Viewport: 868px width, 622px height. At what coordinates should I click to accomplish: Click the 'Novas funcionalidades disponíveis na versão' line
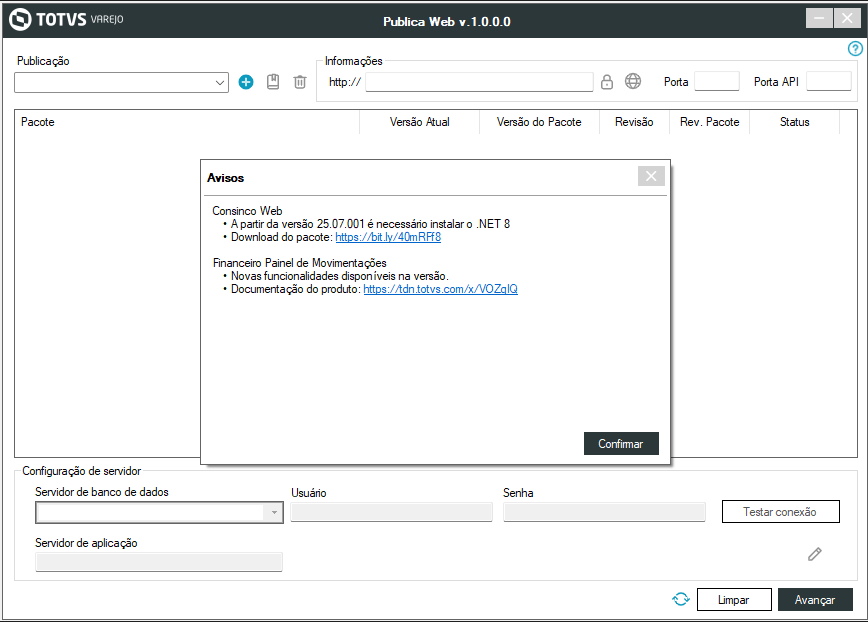point(340,276)
